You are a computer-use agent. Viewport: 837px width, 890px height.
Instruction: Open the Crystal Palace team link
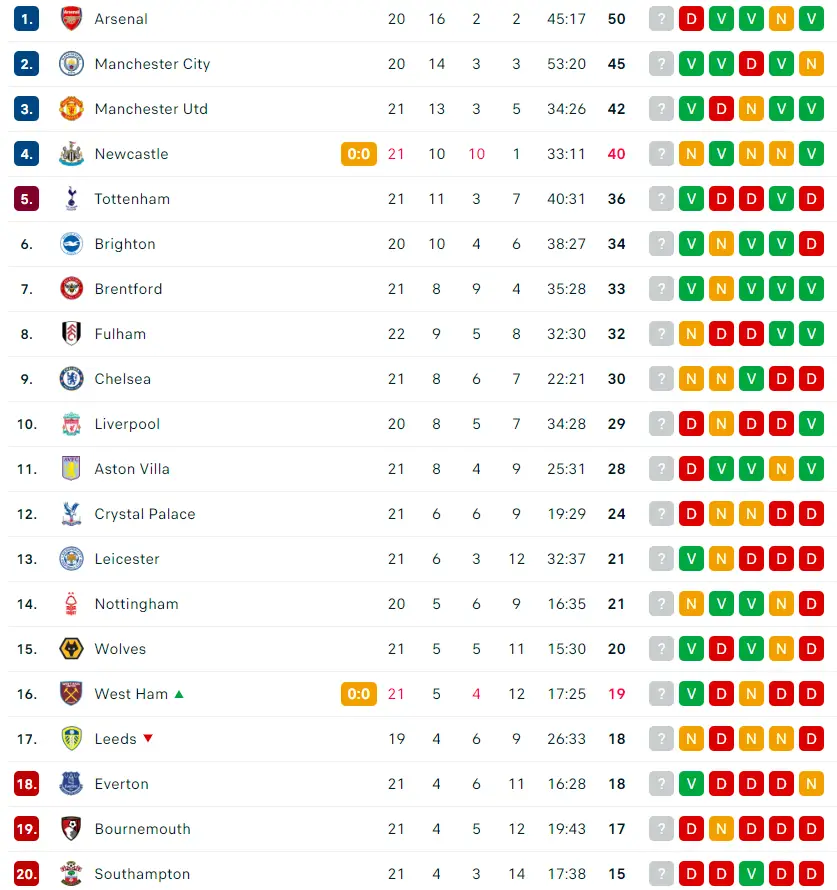(x=145, y=514)
